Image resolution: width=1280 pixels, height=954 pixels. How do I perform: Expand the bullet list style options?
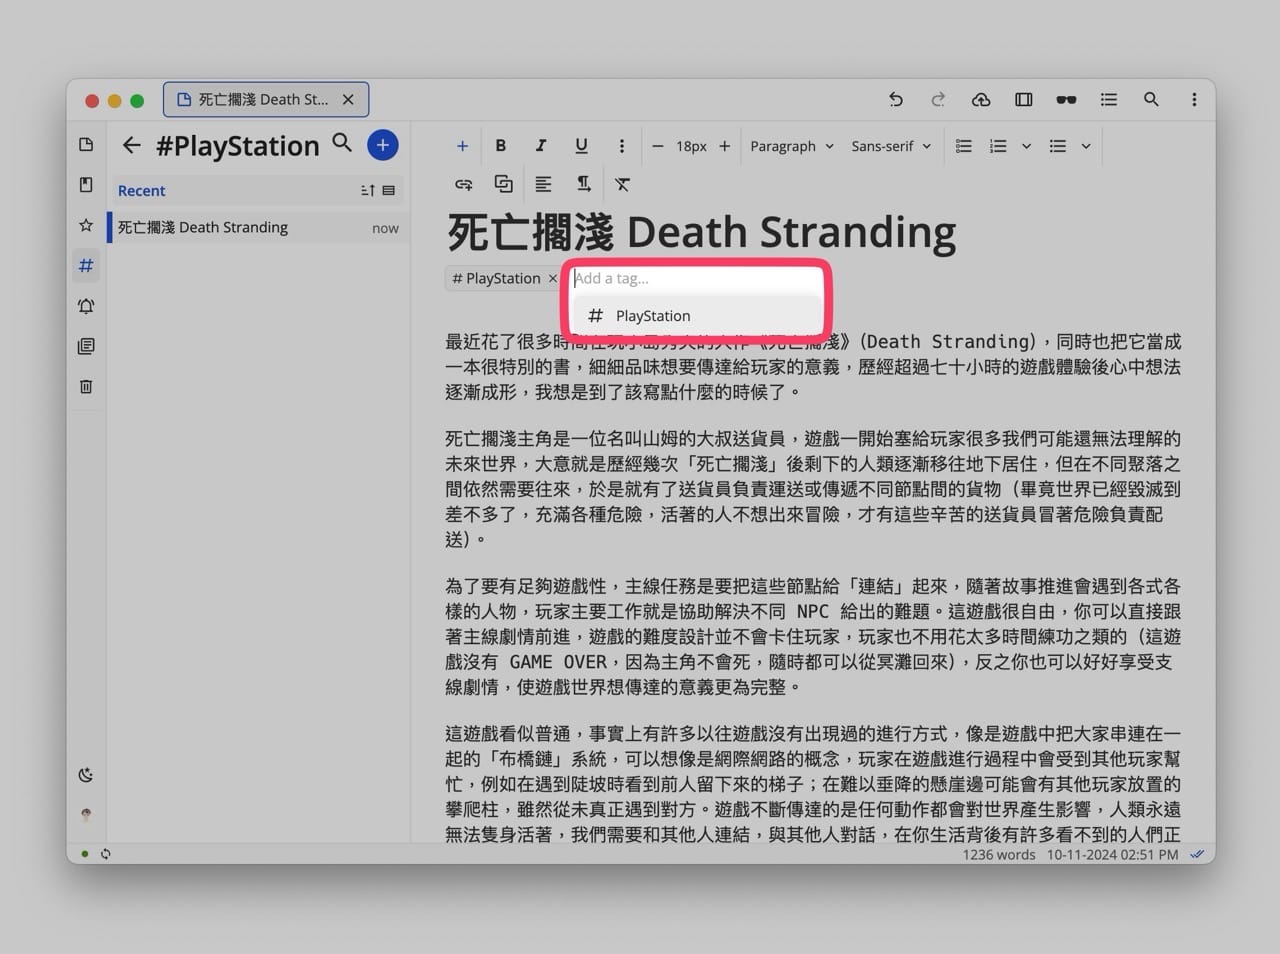coord(1086,146)
